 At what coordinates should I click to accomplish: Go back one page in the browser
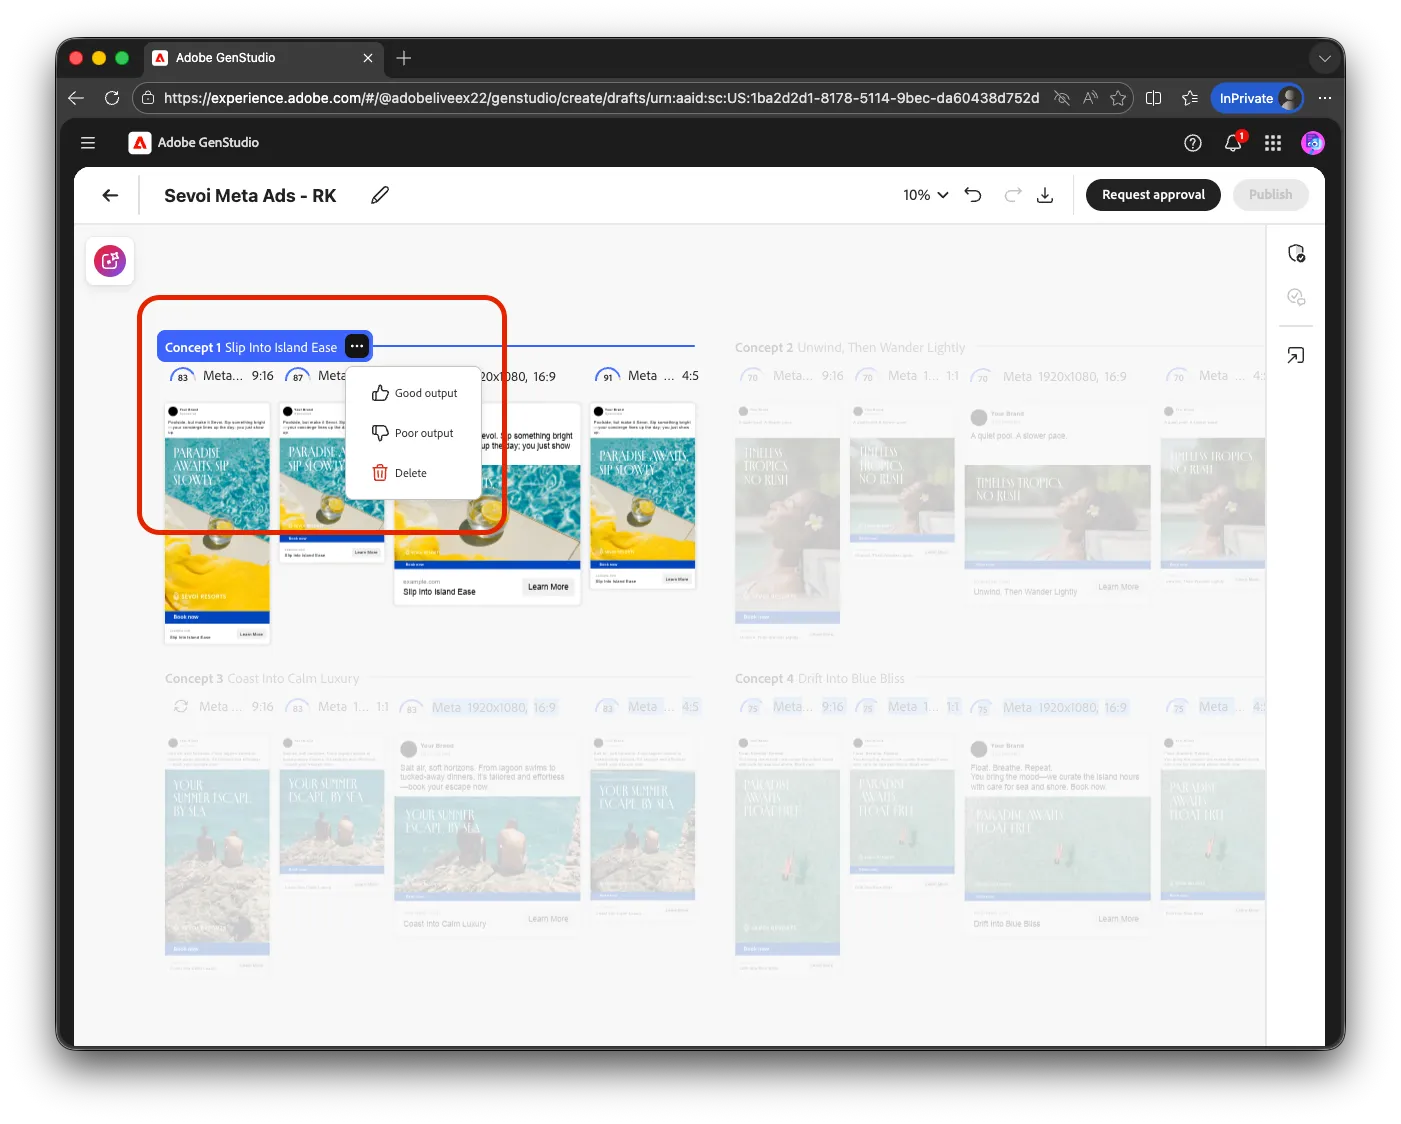coord(76,98)
